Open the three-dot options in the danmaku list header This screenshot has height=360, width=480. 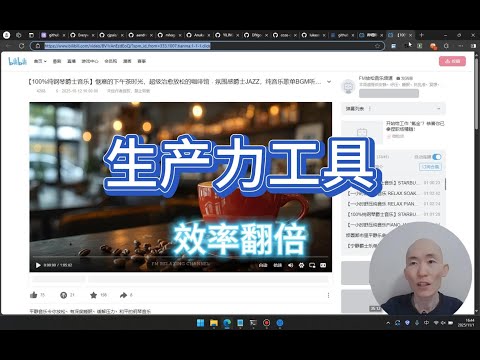tap(370, 109)
